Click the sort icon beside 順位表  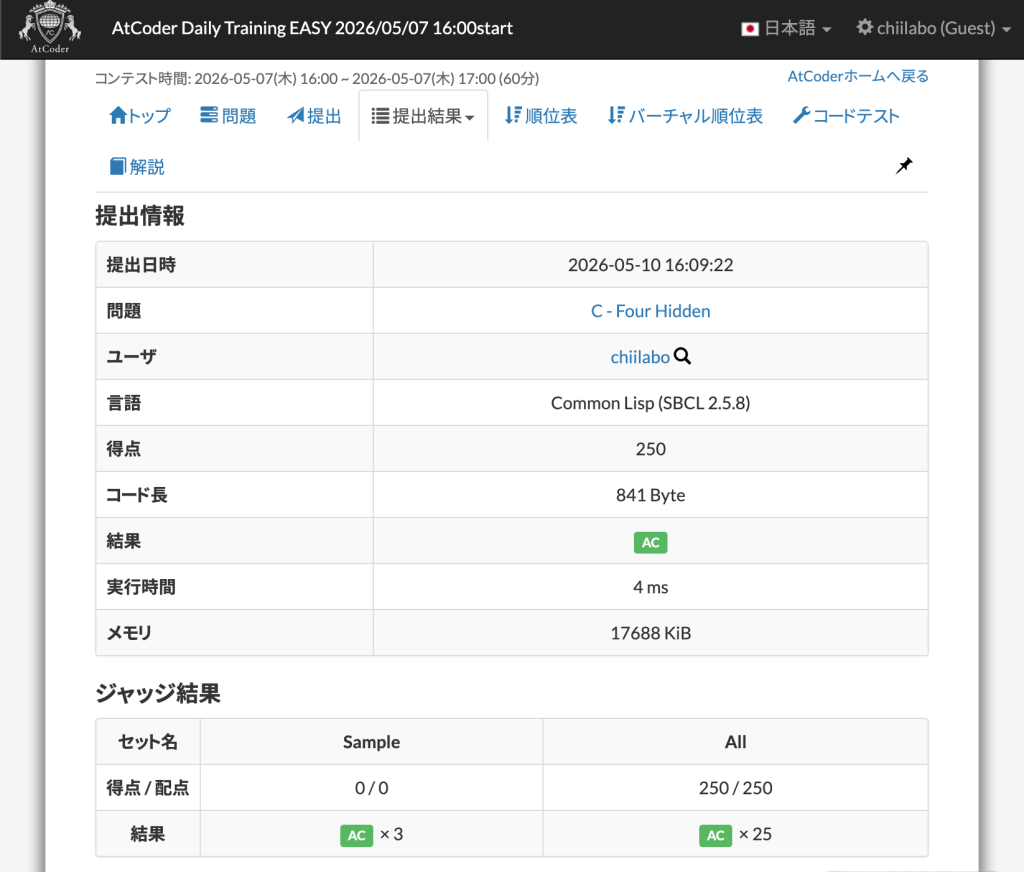[513, 115]
